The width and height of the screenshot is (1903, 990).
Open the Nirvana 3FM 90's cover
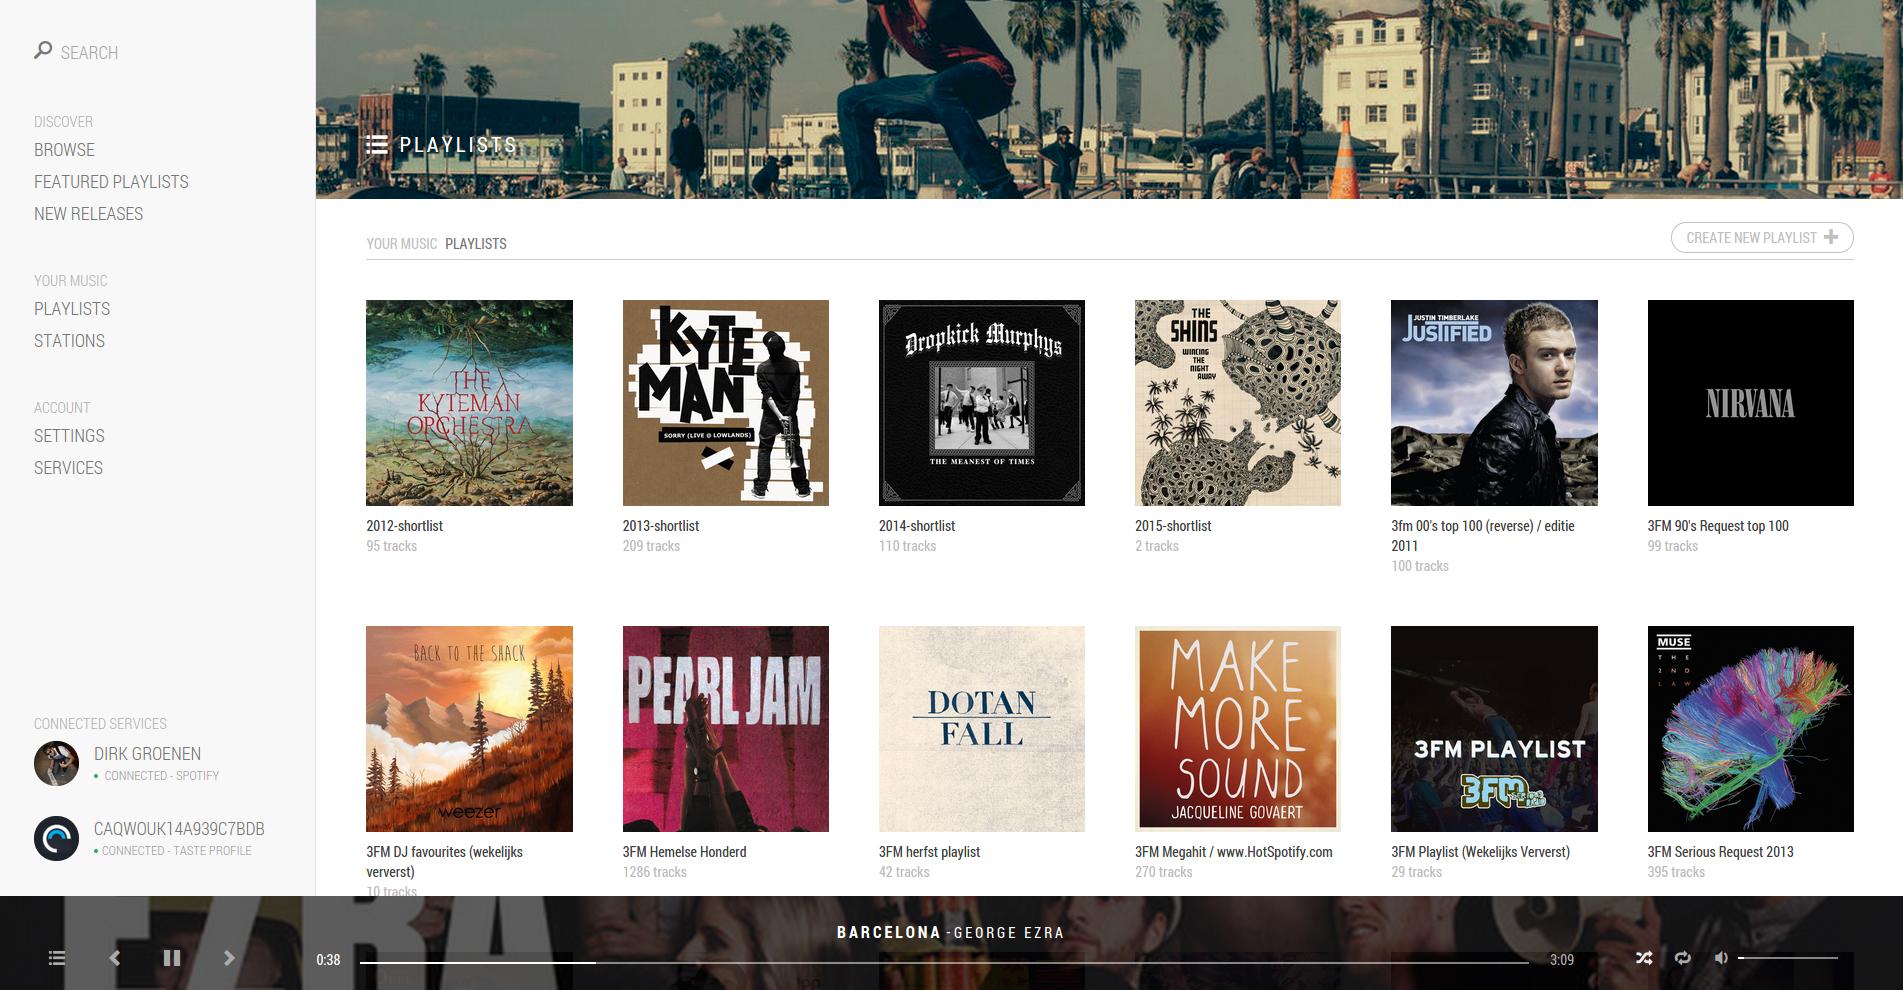1751,403
